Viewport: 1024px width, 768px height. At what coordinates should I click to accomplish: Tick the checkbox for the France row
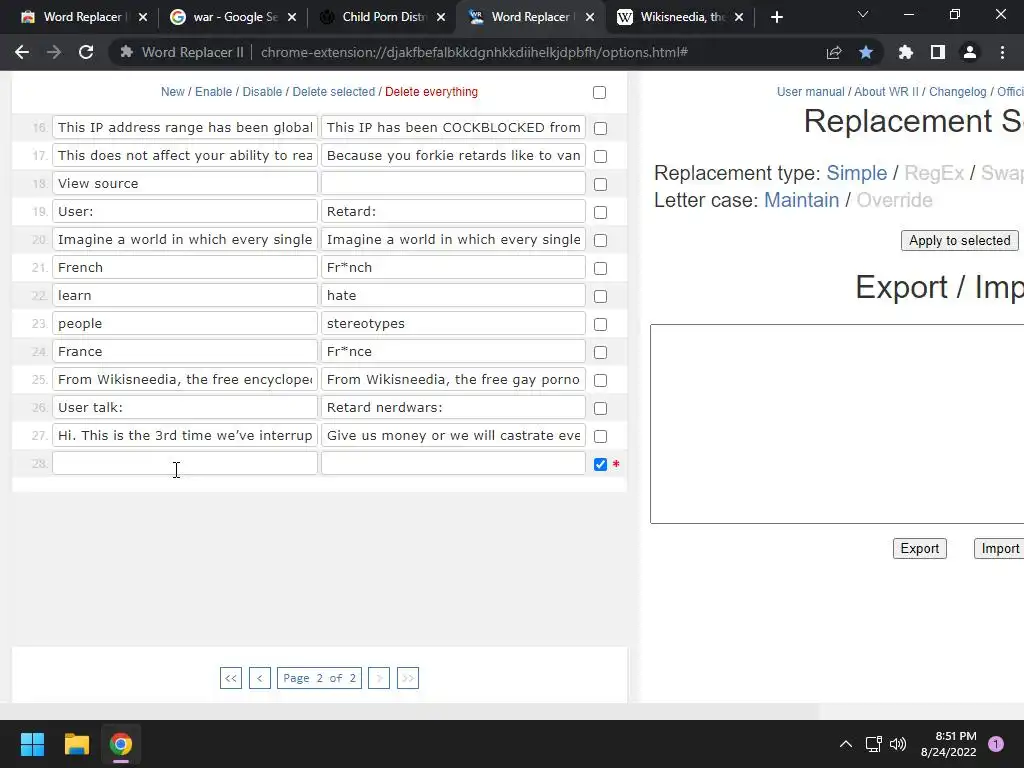pos(600,353)
